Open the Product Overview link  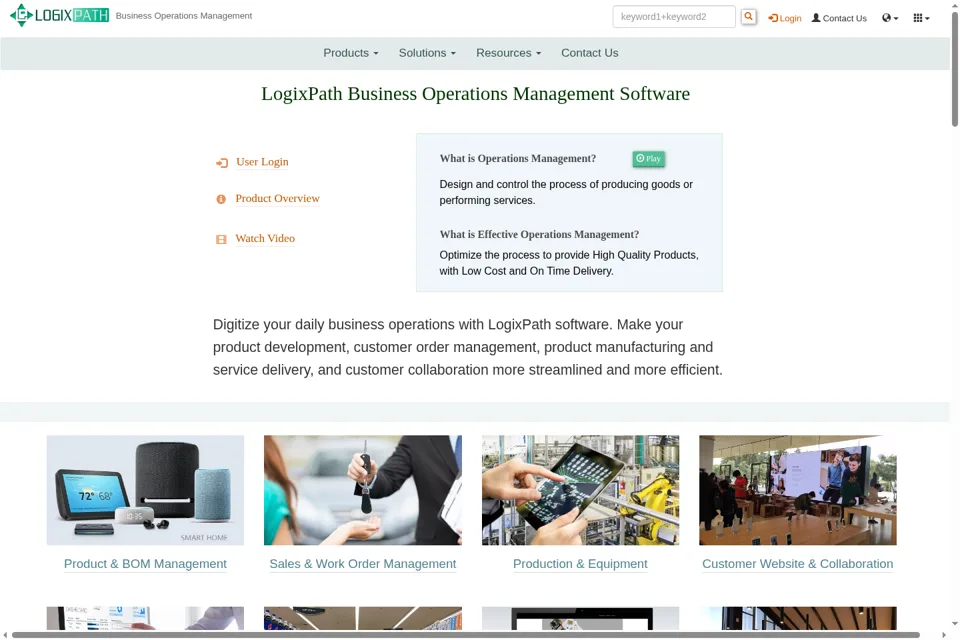pos(277,198)
